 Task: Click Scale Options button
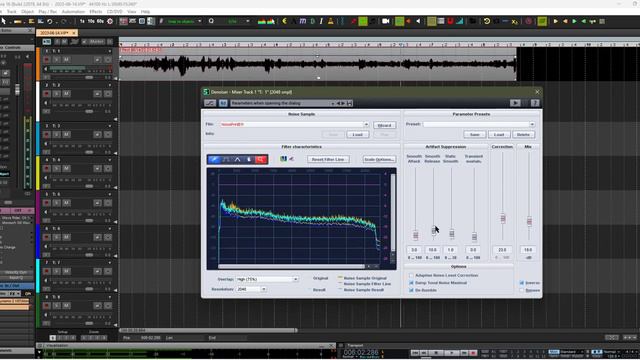click(x=379, y=159)
